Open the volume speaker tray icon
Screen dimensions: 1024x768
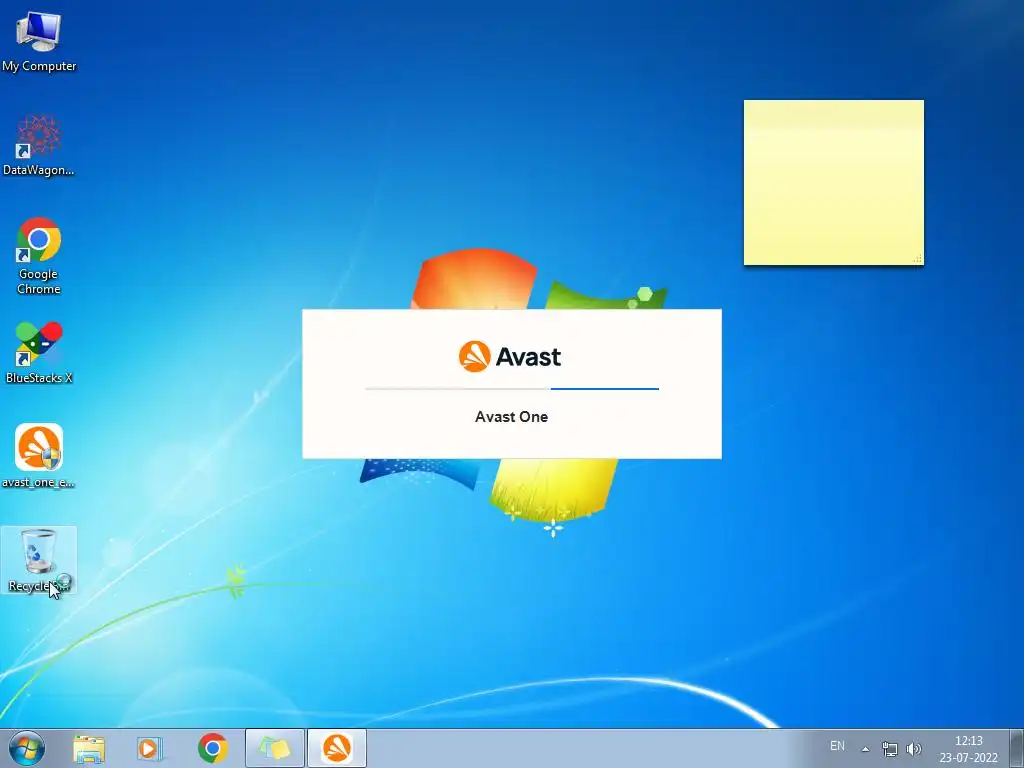pos(914,748)
